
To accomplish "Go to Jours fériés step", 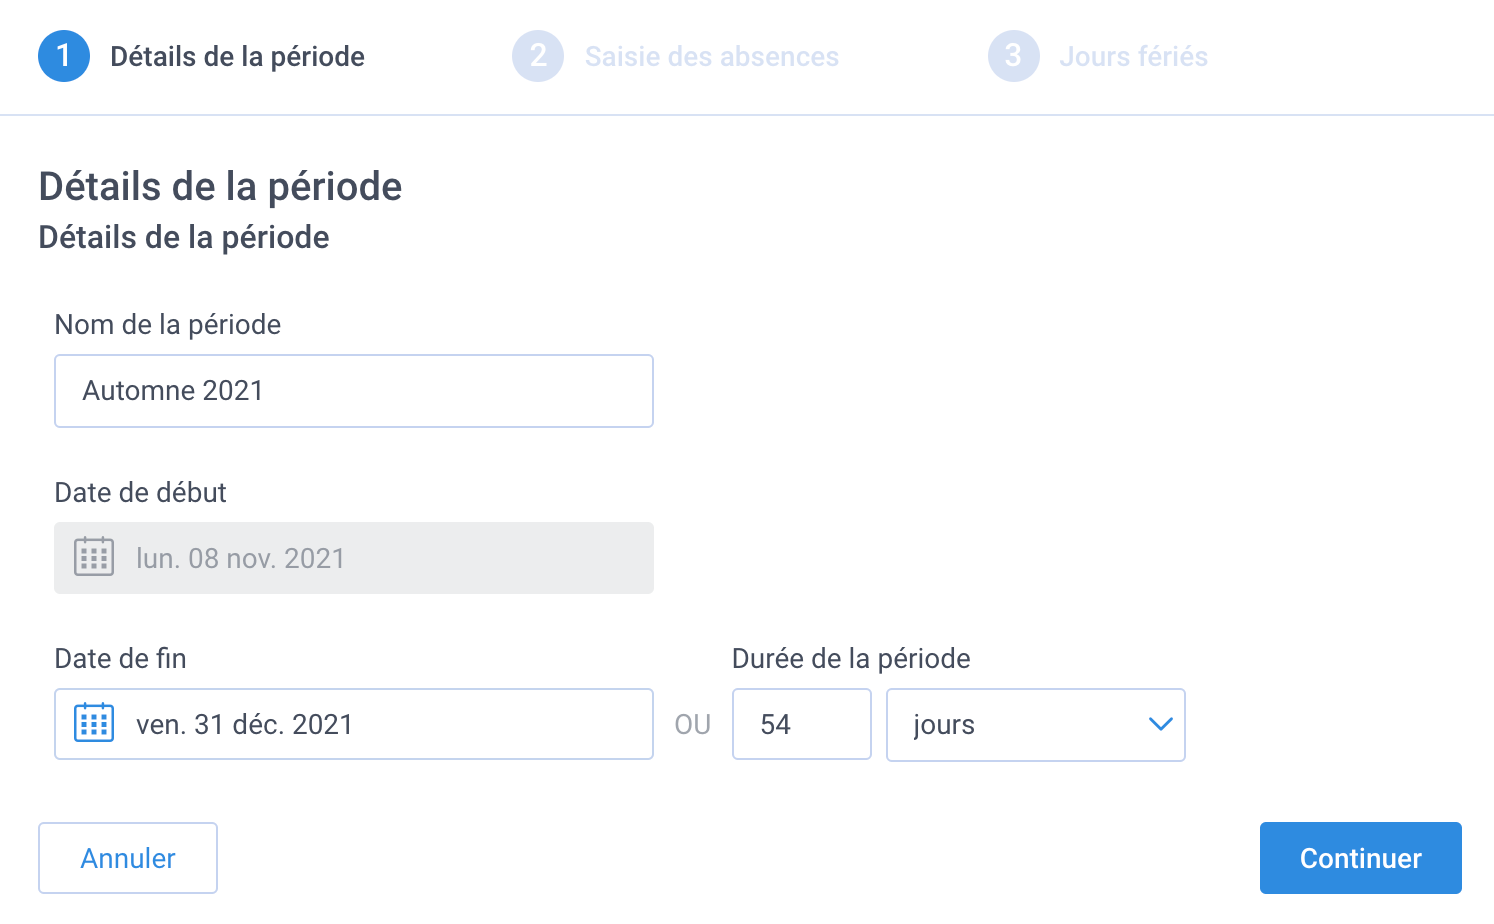I will point(1134,57).
